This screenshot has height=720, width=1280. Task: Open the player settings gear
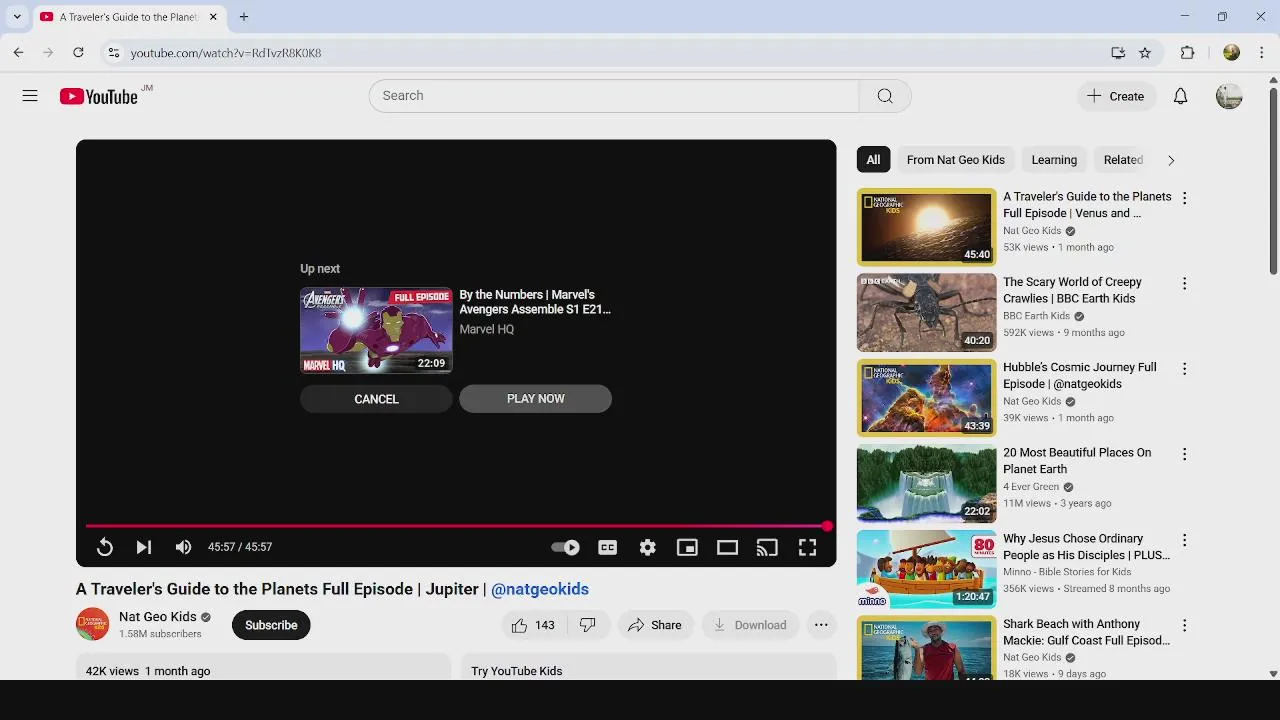(x=647, y=547)
